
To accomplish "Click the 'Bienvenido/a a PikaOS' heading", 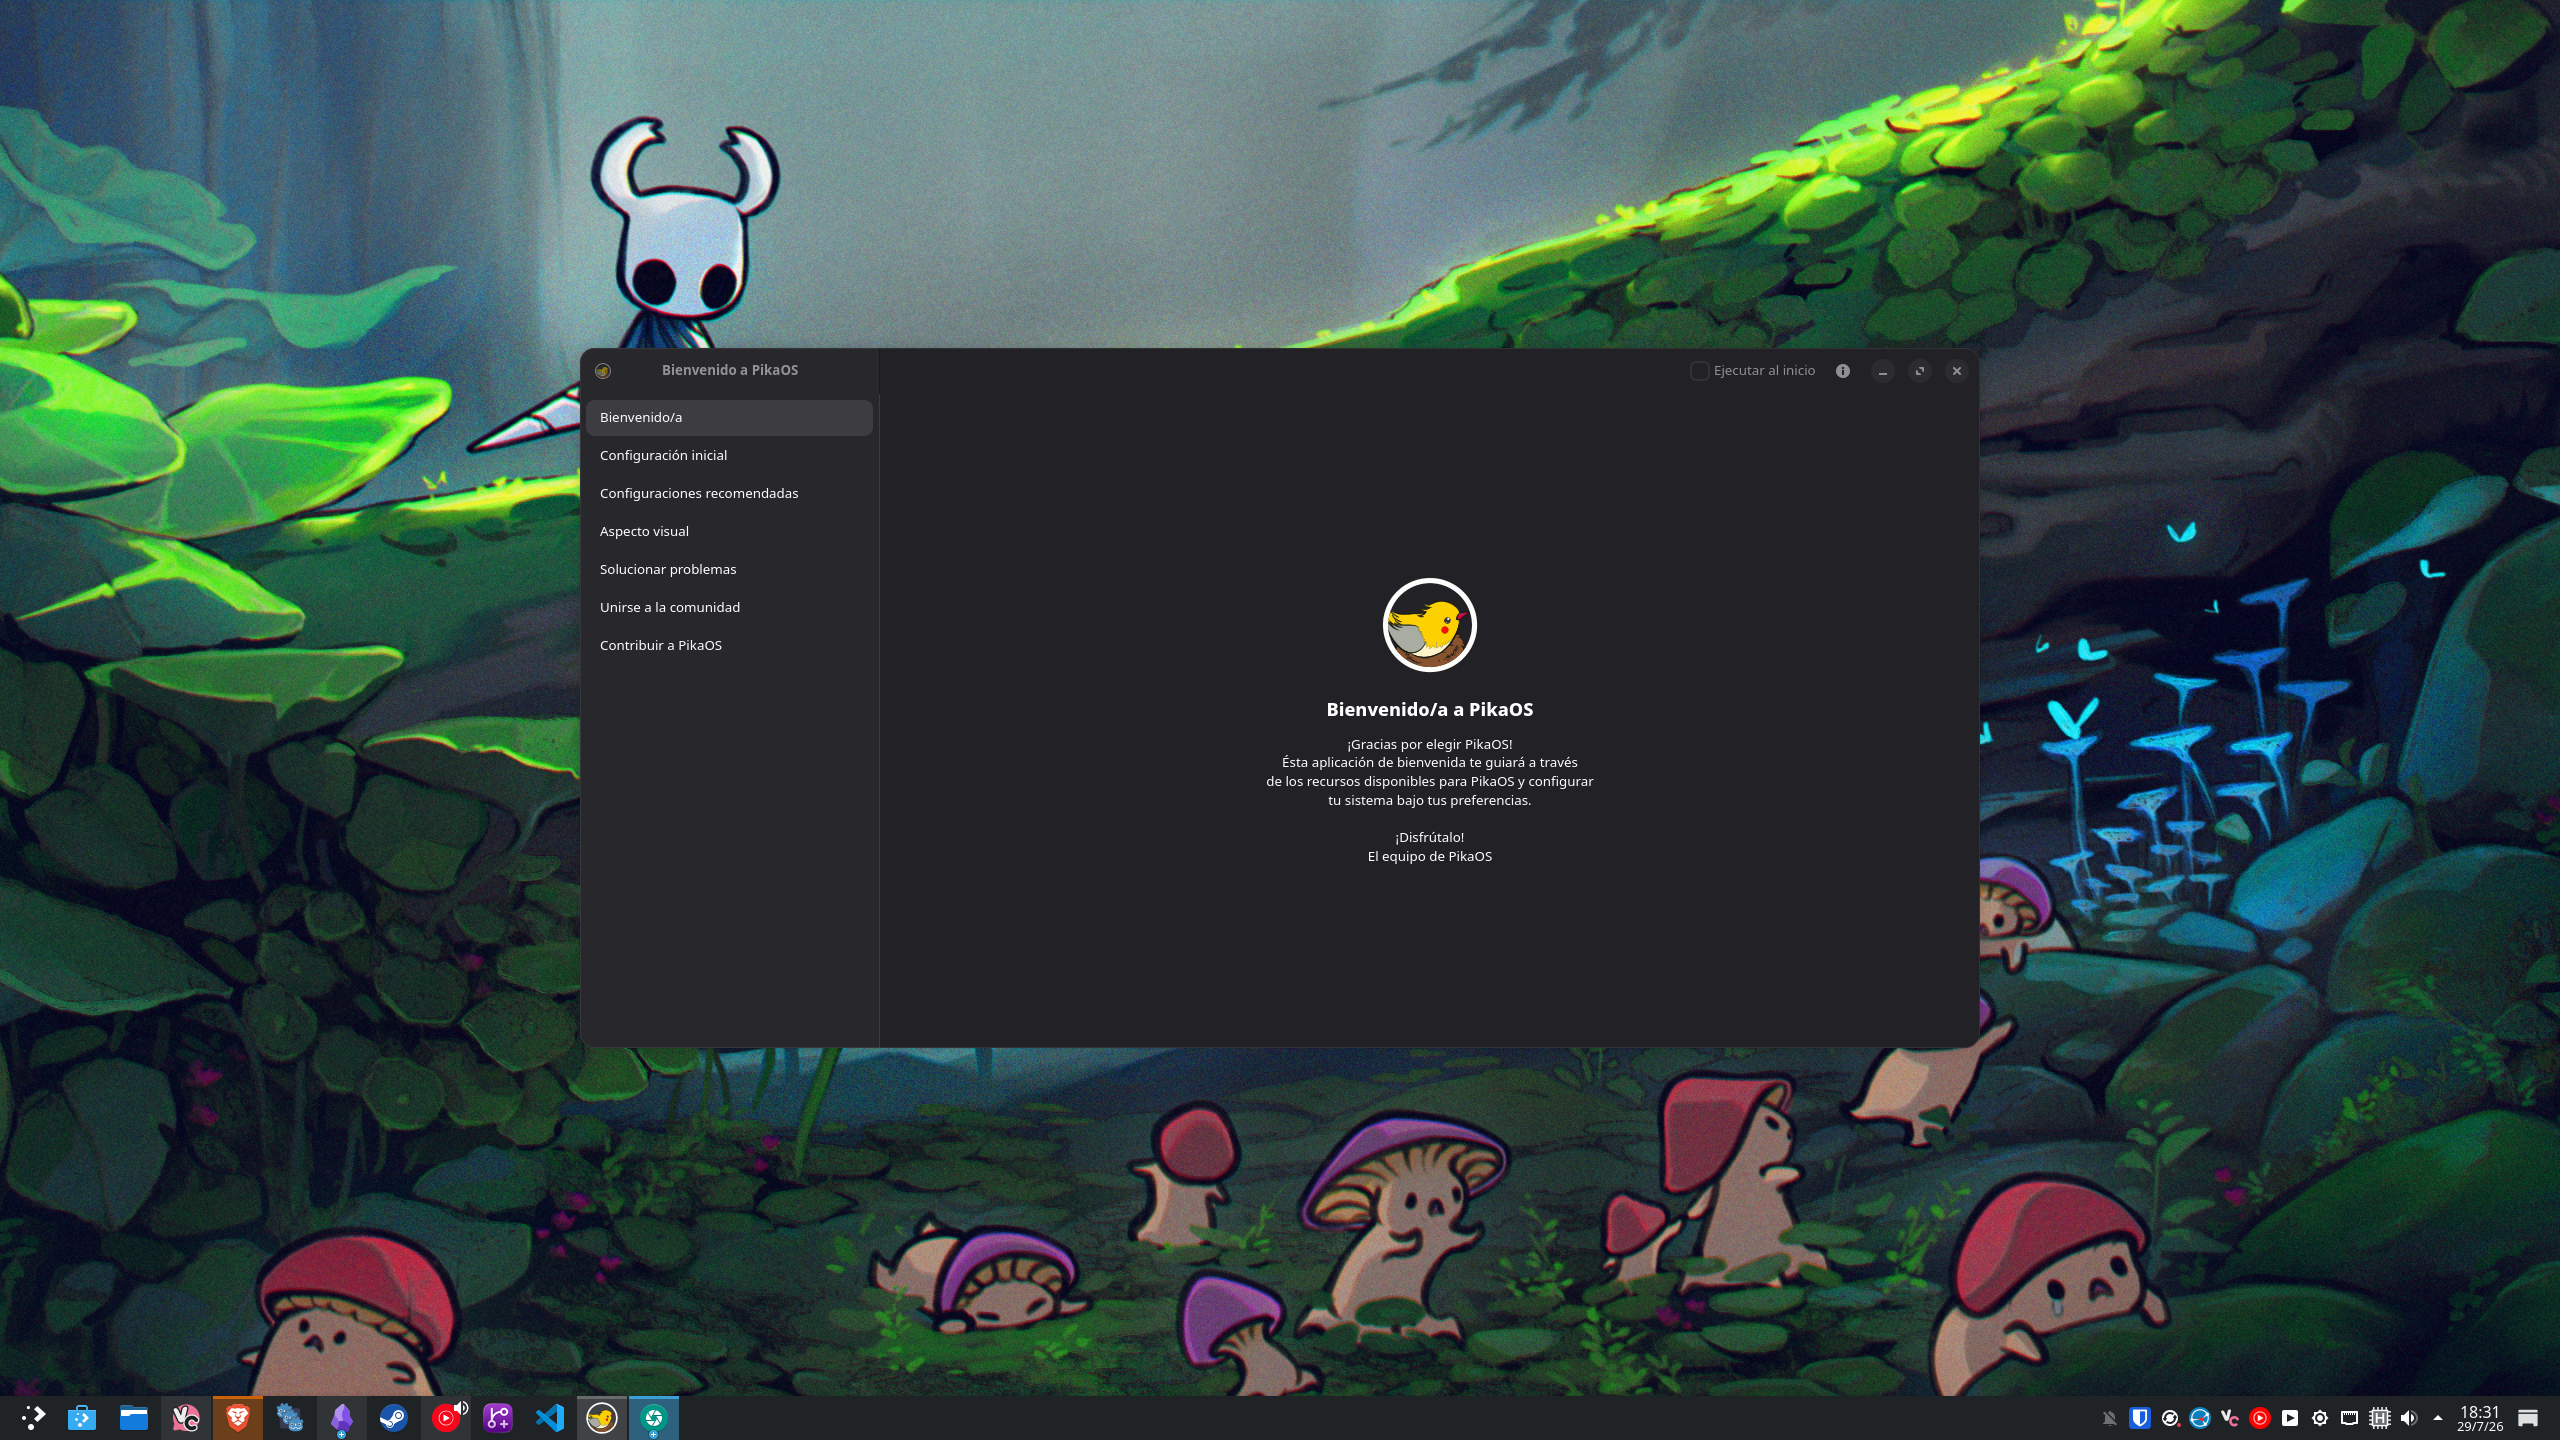I will [x=1429, y=710].
